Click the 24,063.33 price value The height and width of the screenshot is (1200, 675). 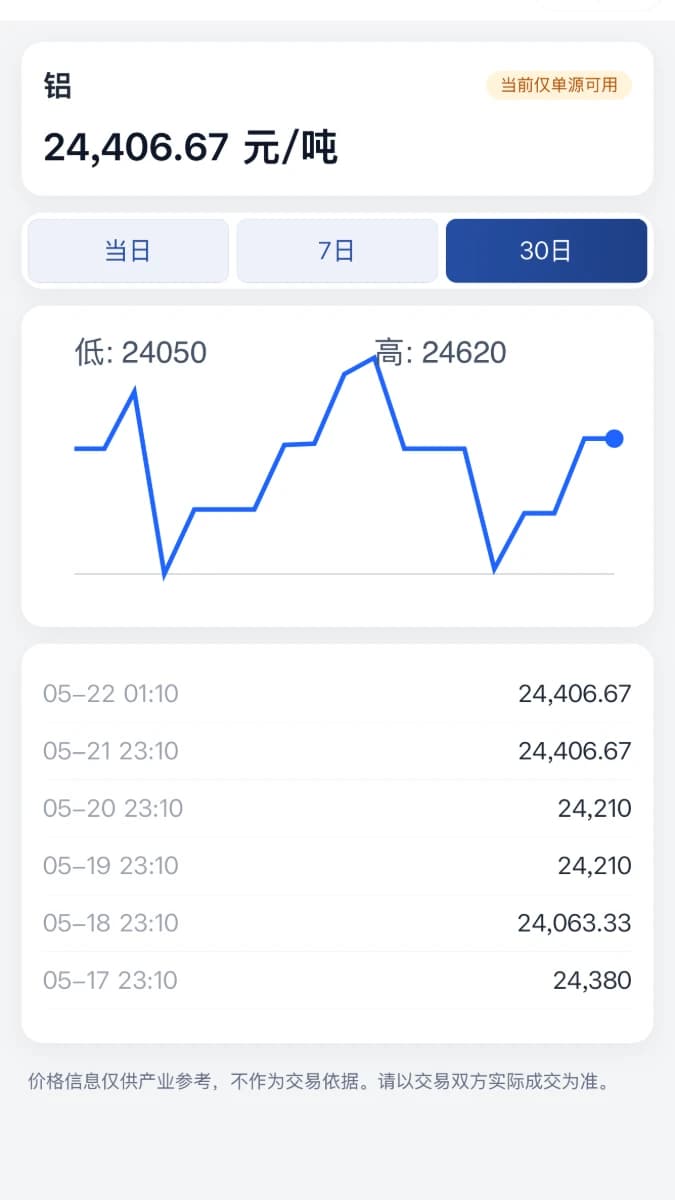(574, 923)
